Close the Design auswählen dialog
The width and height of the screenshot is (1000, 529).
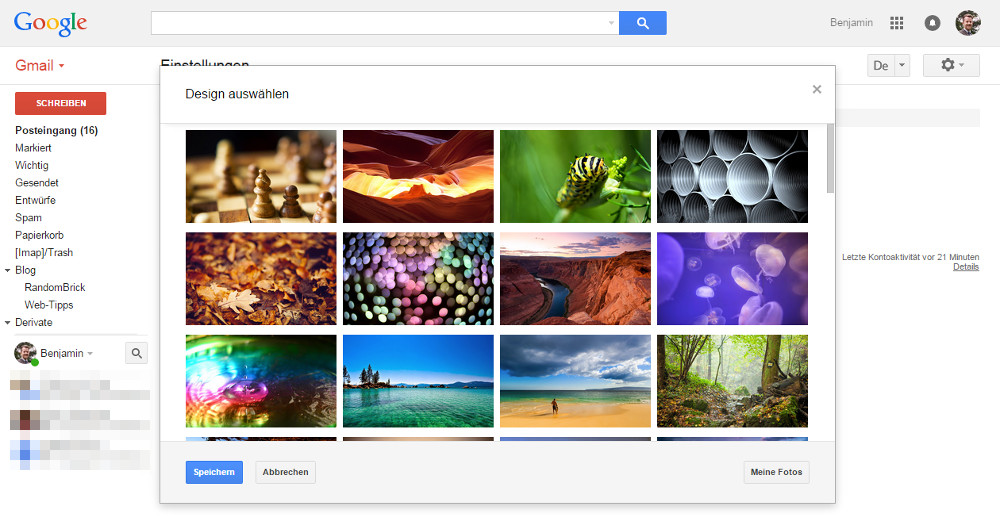pyautogui.click(x=816, y=90)
